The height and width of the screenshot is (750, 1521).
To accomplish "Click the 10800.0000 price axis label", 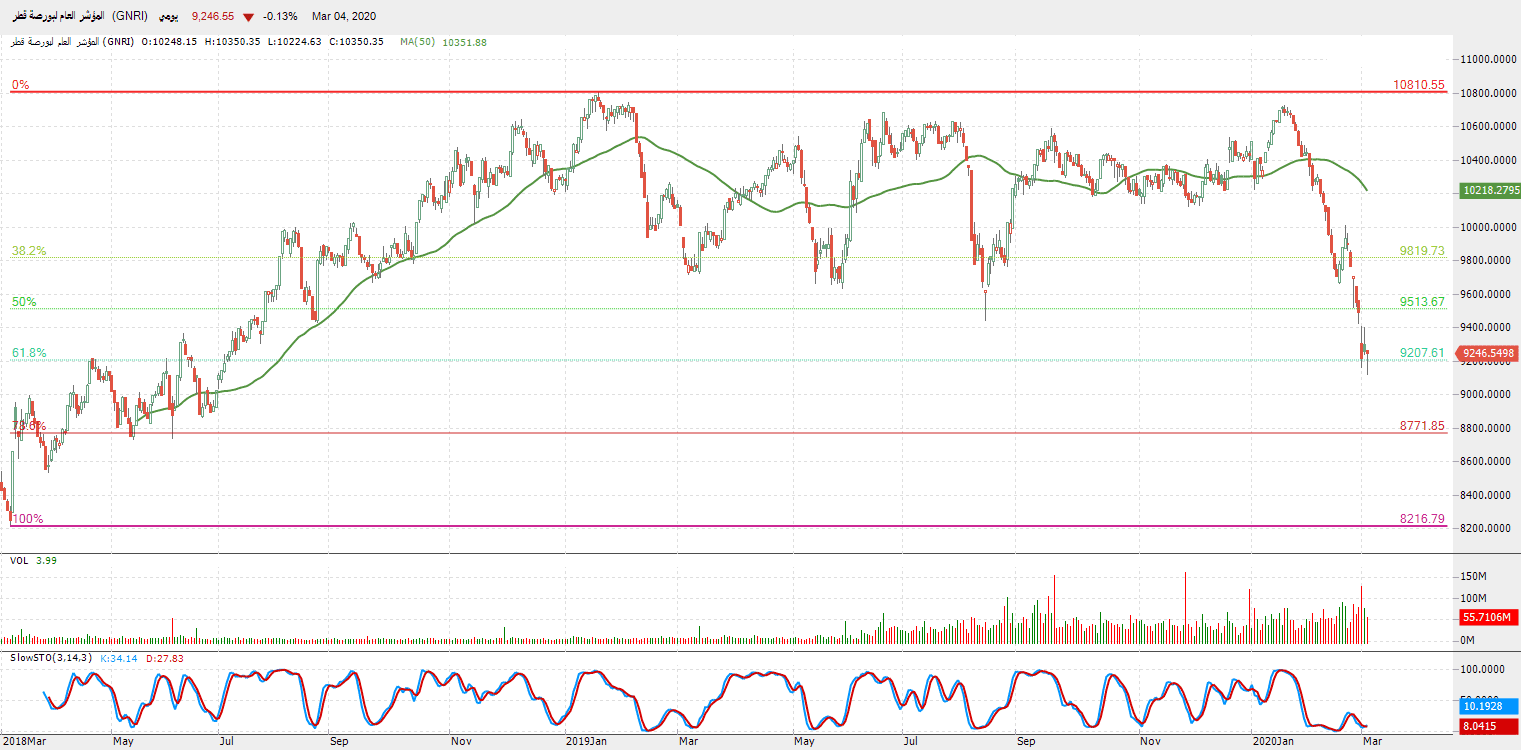I will (1489, 93).
